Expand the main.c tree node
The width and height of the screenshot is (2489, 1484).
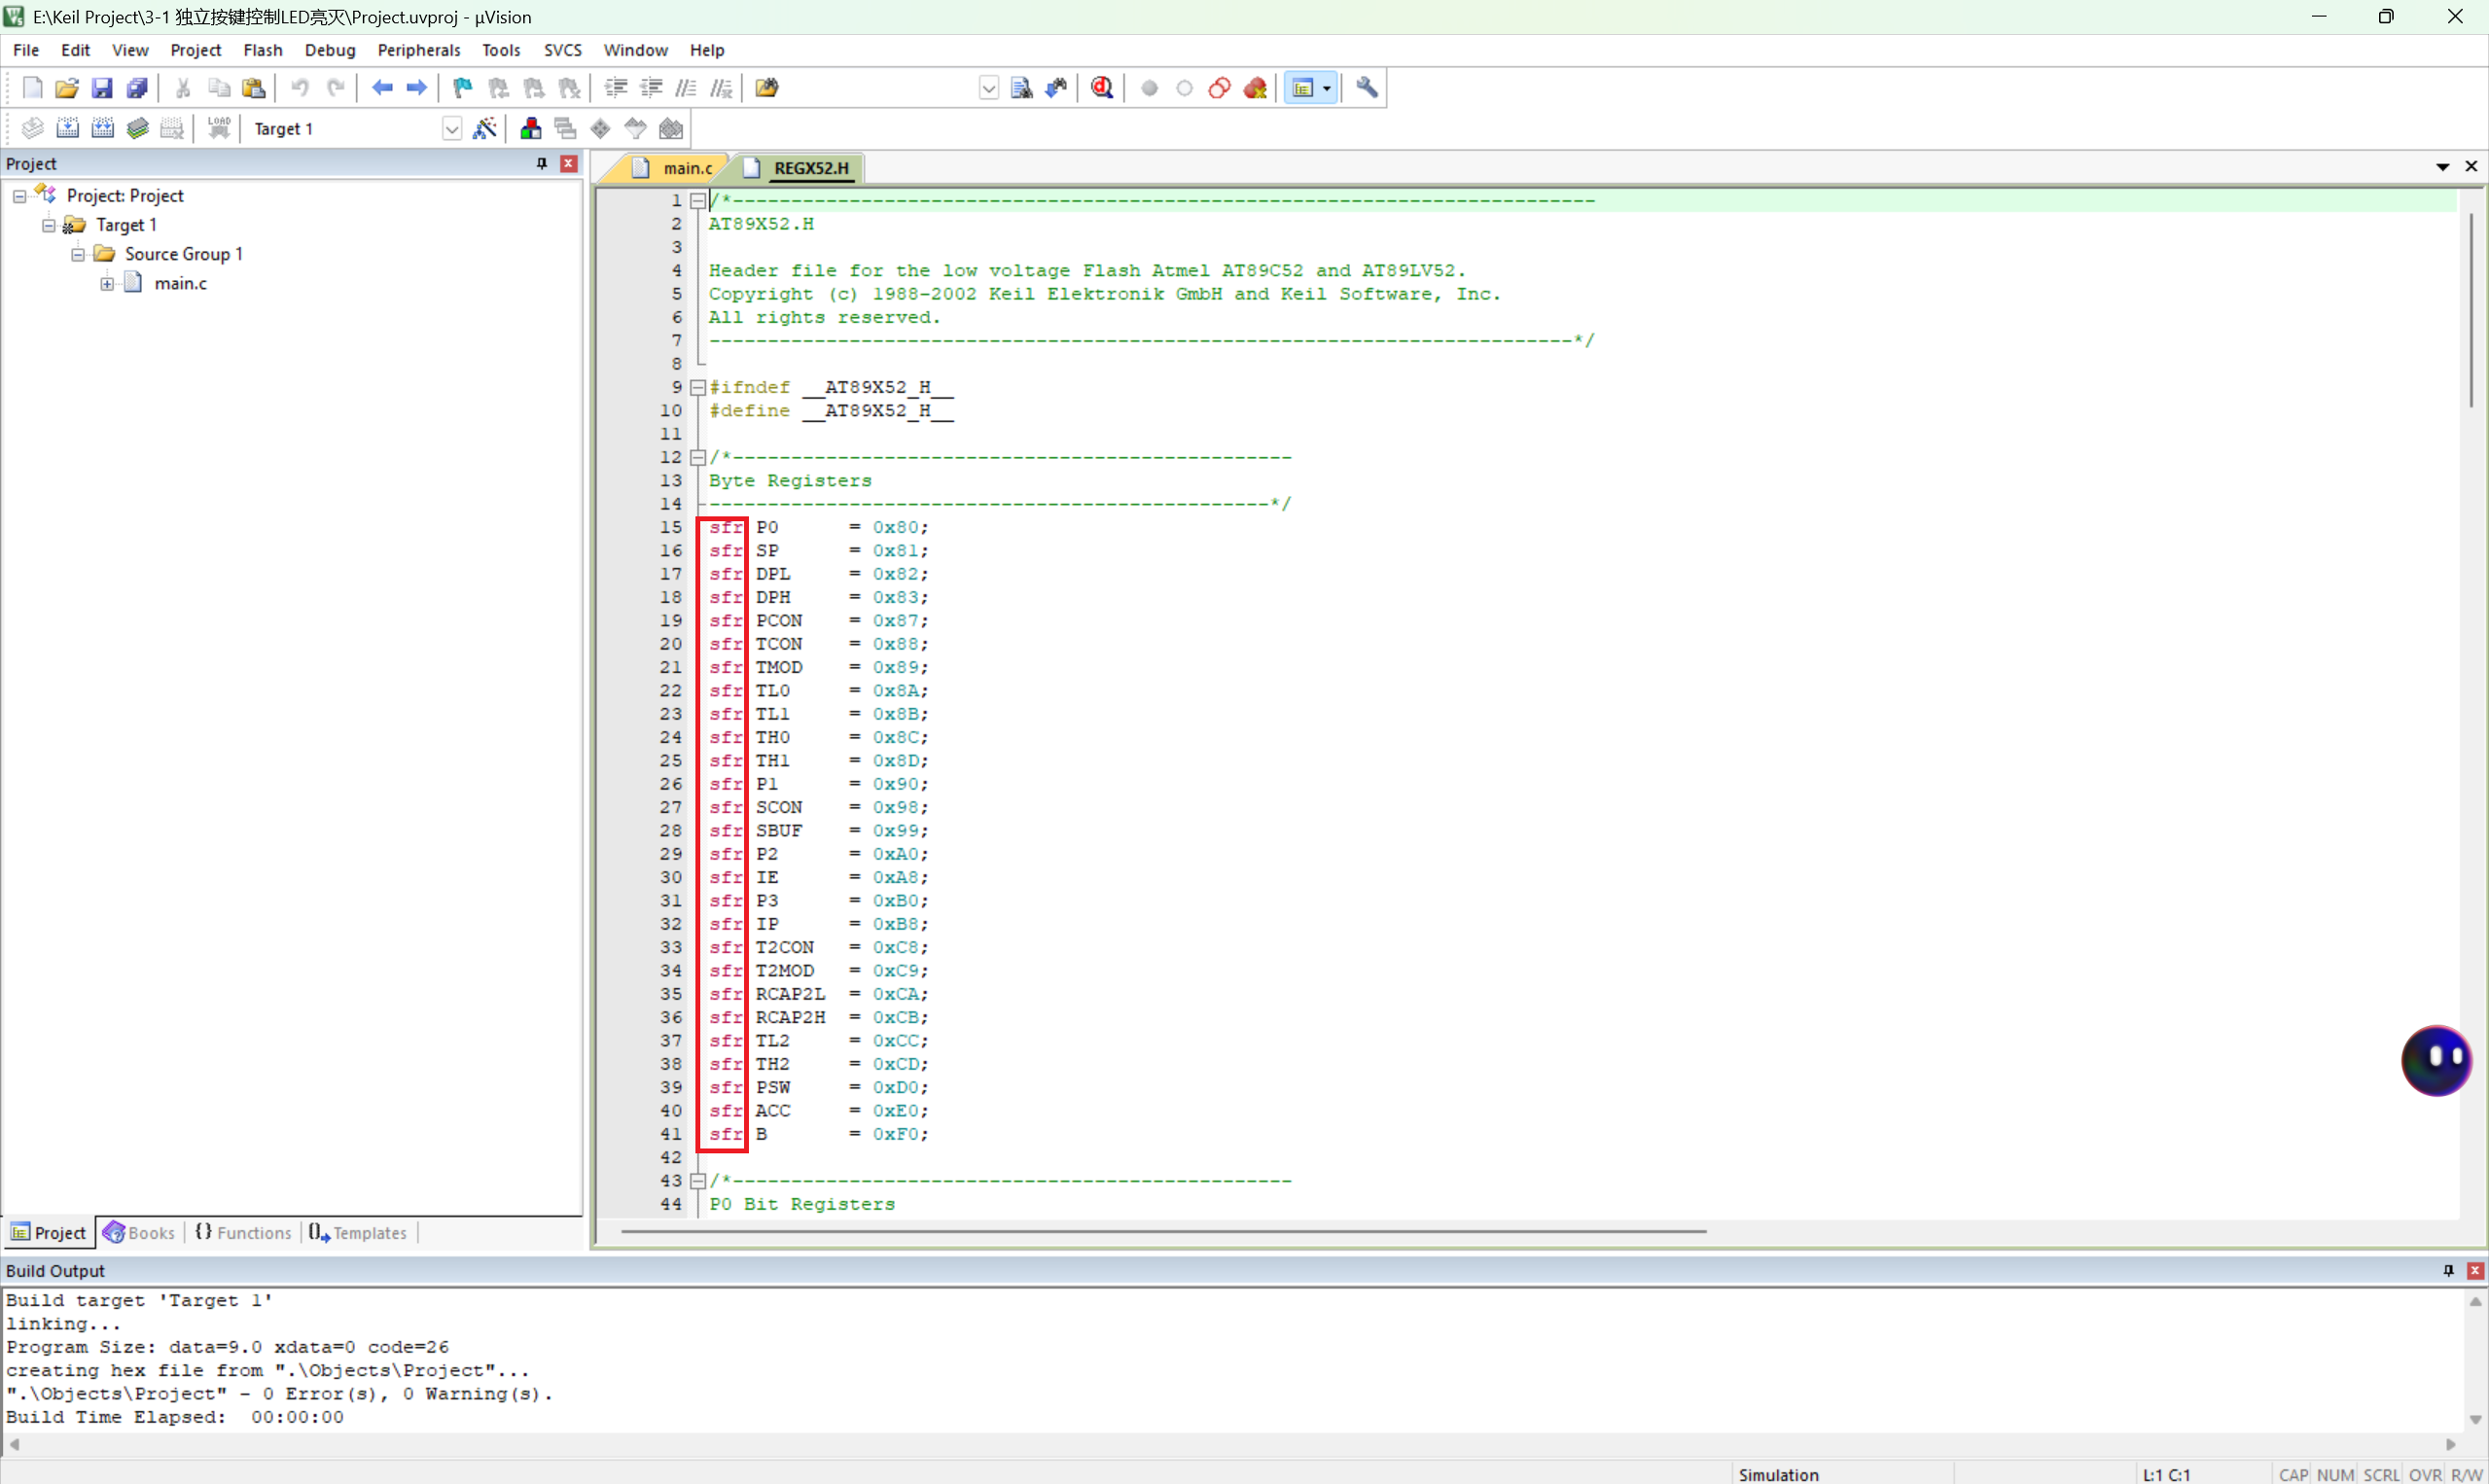pyautogui.click(x=107, y=283)
